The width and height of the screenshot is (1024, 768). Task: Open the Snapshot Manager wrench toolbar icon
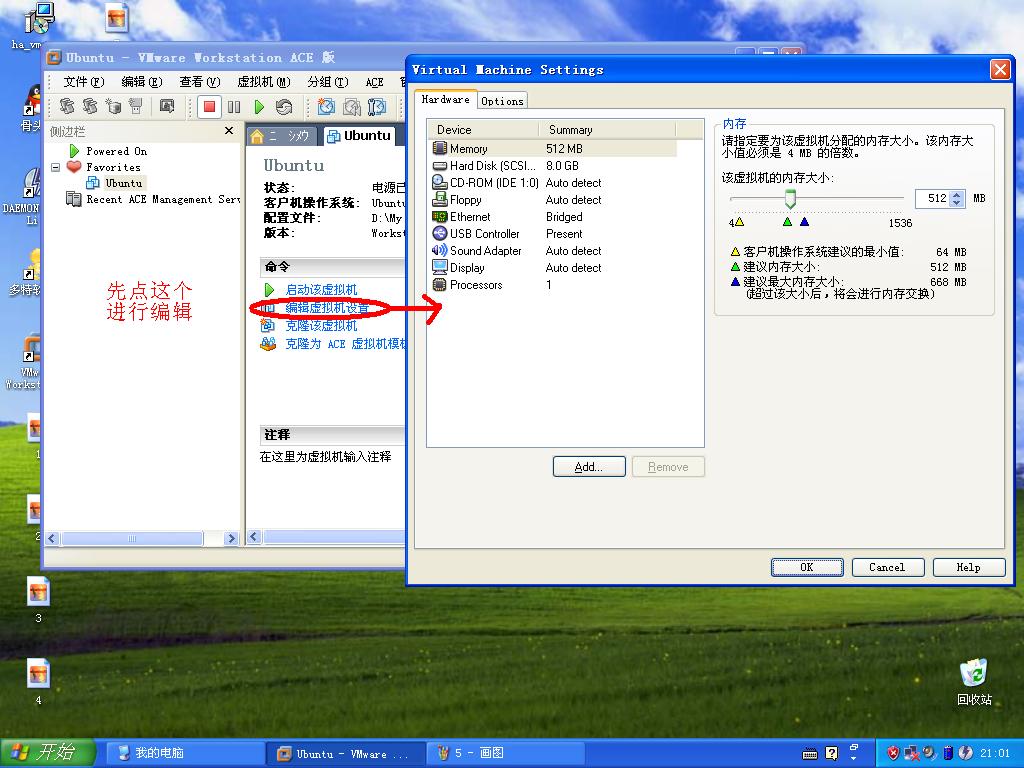(377, 106)
